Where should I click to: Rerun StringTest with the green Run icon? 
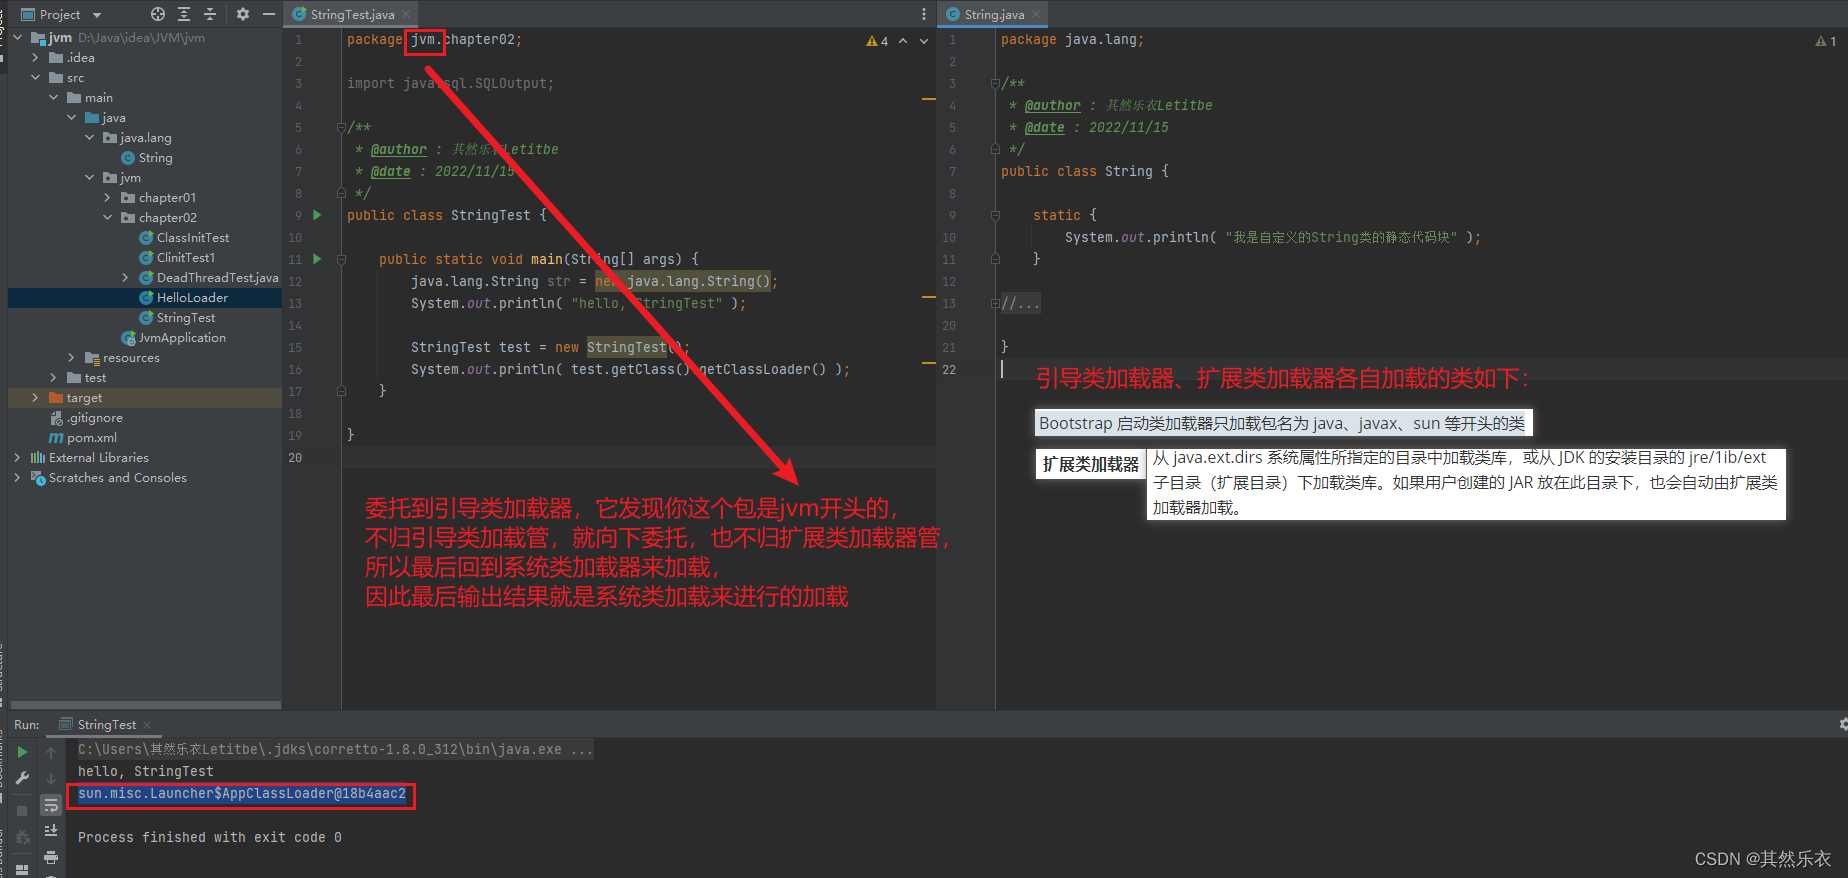coord(22,752)
